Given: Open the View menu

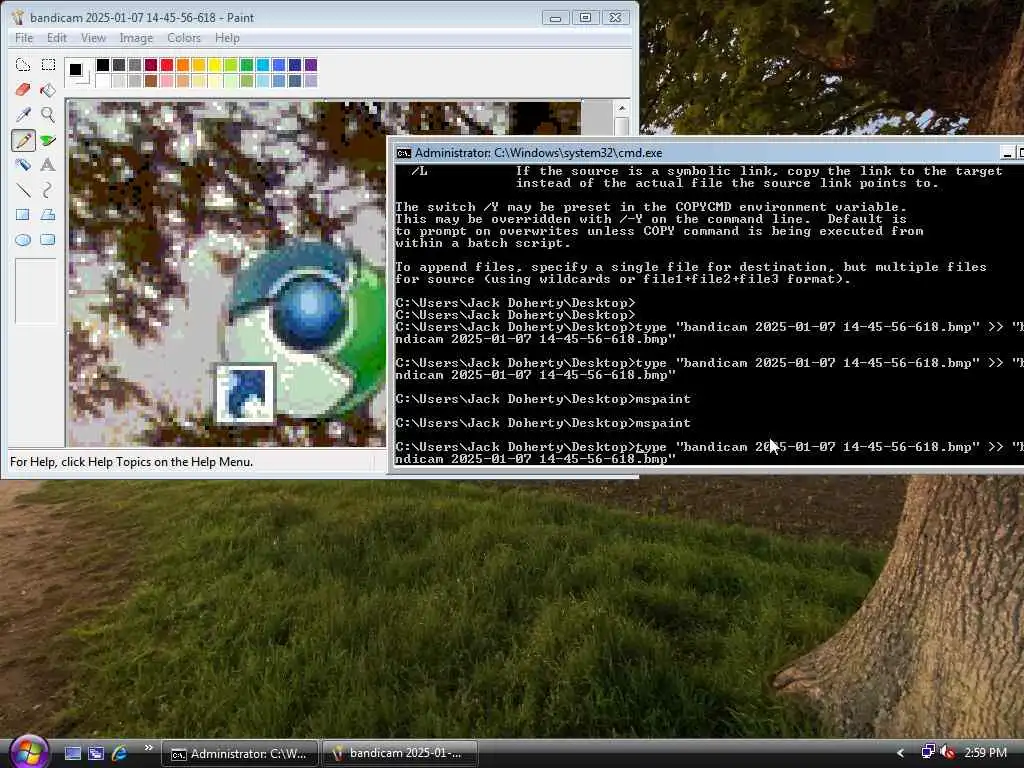Looking at the screenshot, I should point(93,38).
